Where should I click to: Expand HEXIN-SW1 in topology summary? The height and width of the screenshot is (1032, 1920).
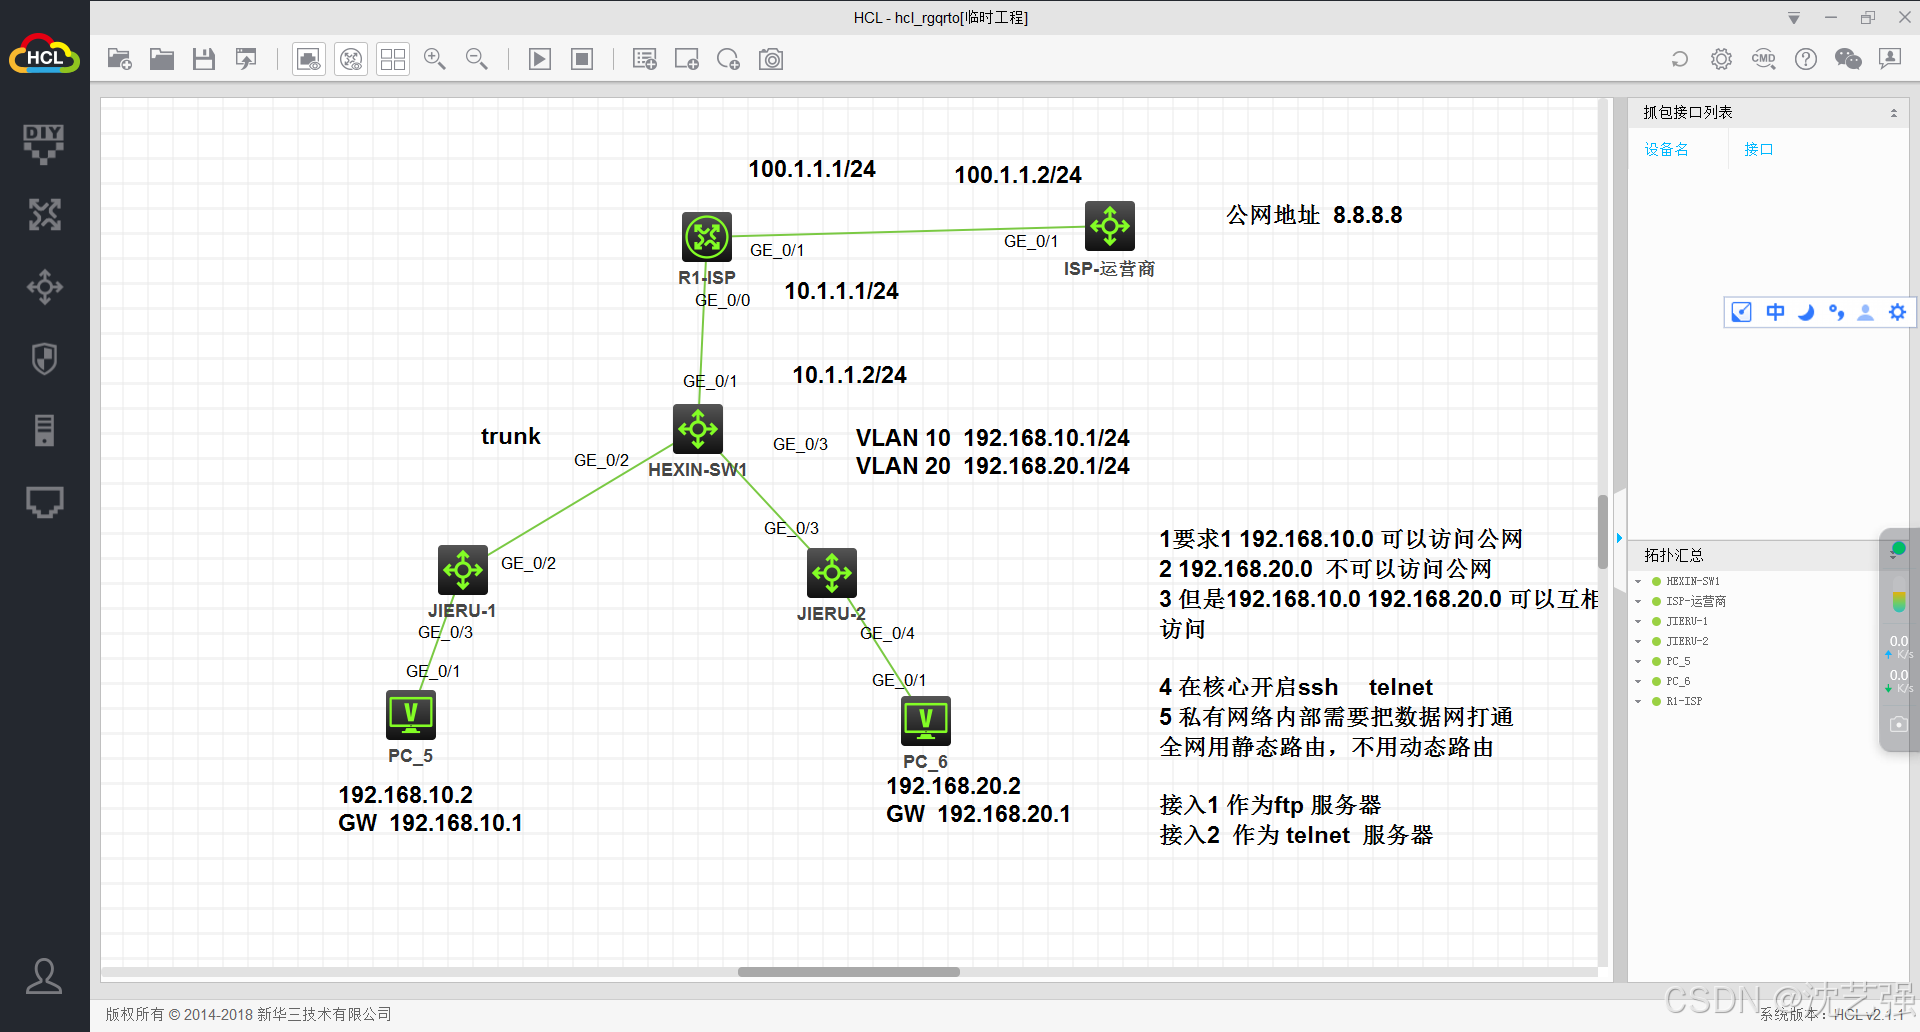pos(1638,581)
